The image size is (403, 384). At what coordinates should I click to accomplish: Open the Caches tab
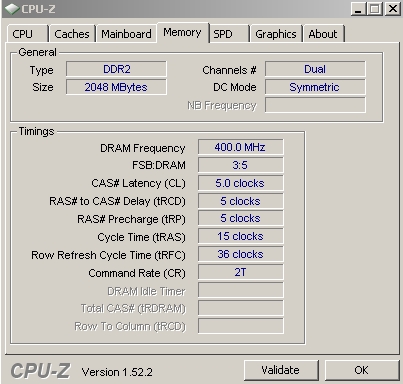(x=72, y=34)
